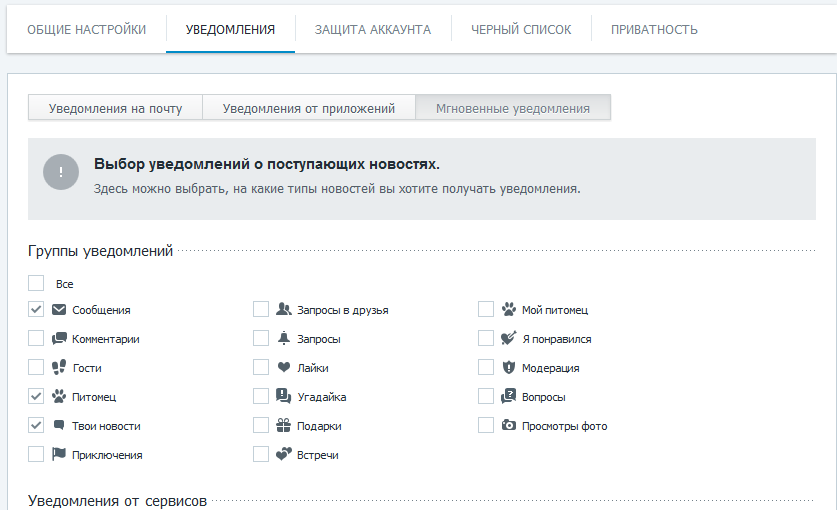The image size is (837, 510).
Task: Click the flag icon beside Приключения
Action: (x=59, y=454)
